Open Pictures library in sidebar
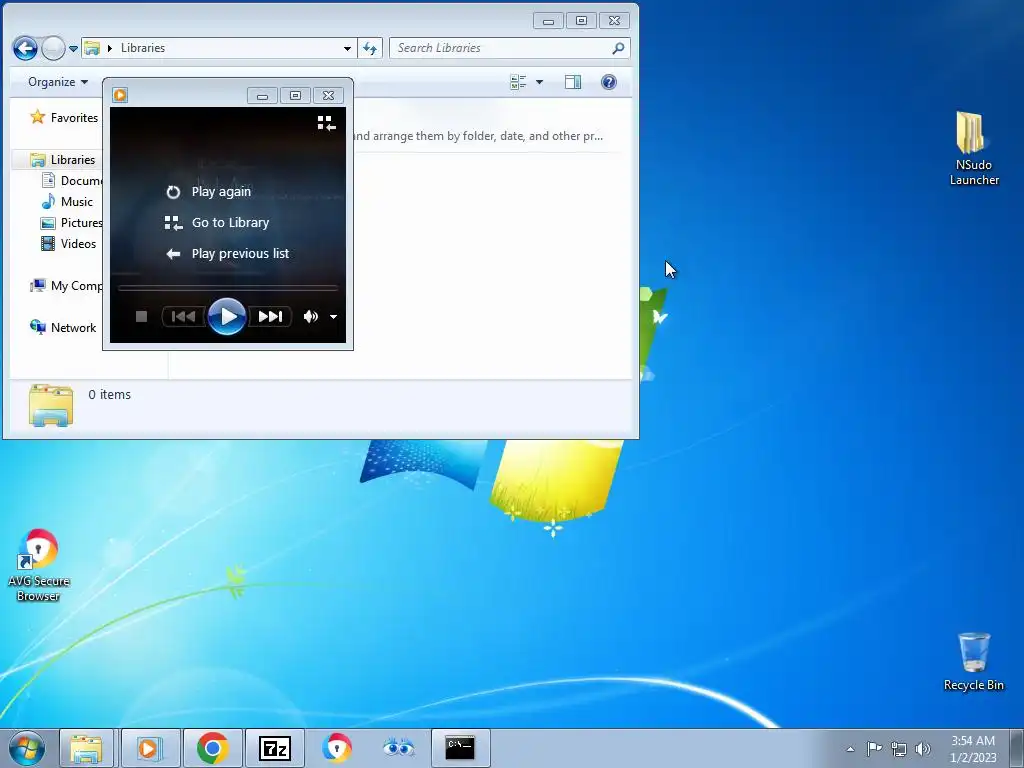This screenshot has height=768, width=1024. tap(72, 223)
